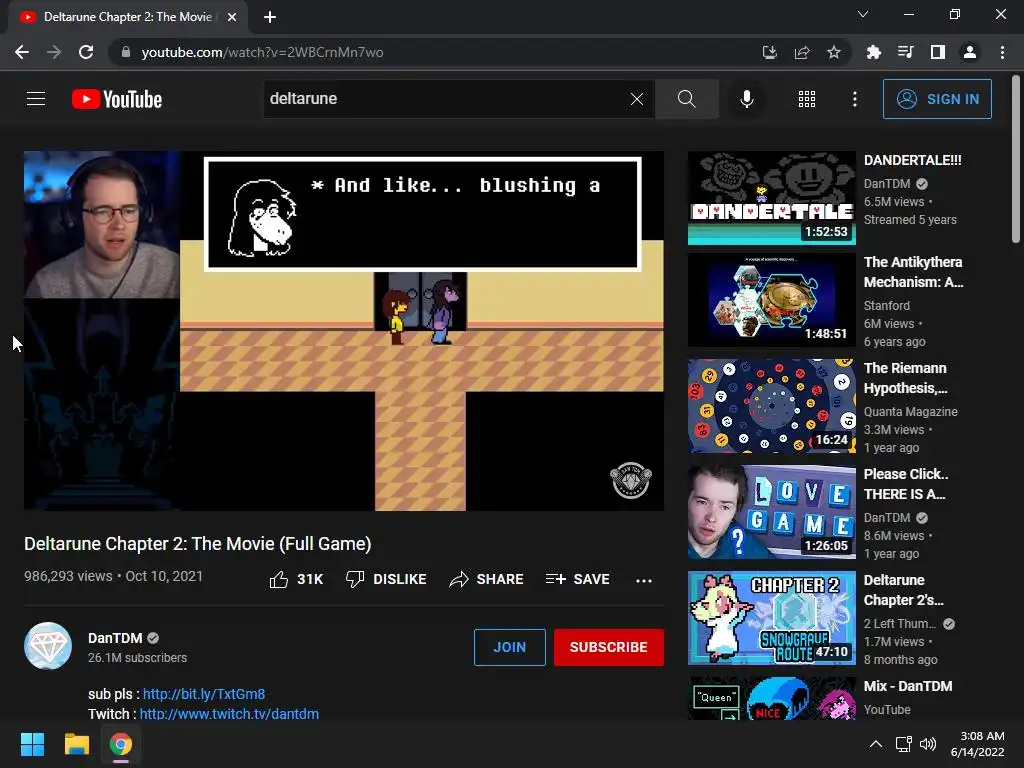The height and width of the screenshot is (768, 1024).
Task: Open volume tray icon
Action: tap(927, 744)
